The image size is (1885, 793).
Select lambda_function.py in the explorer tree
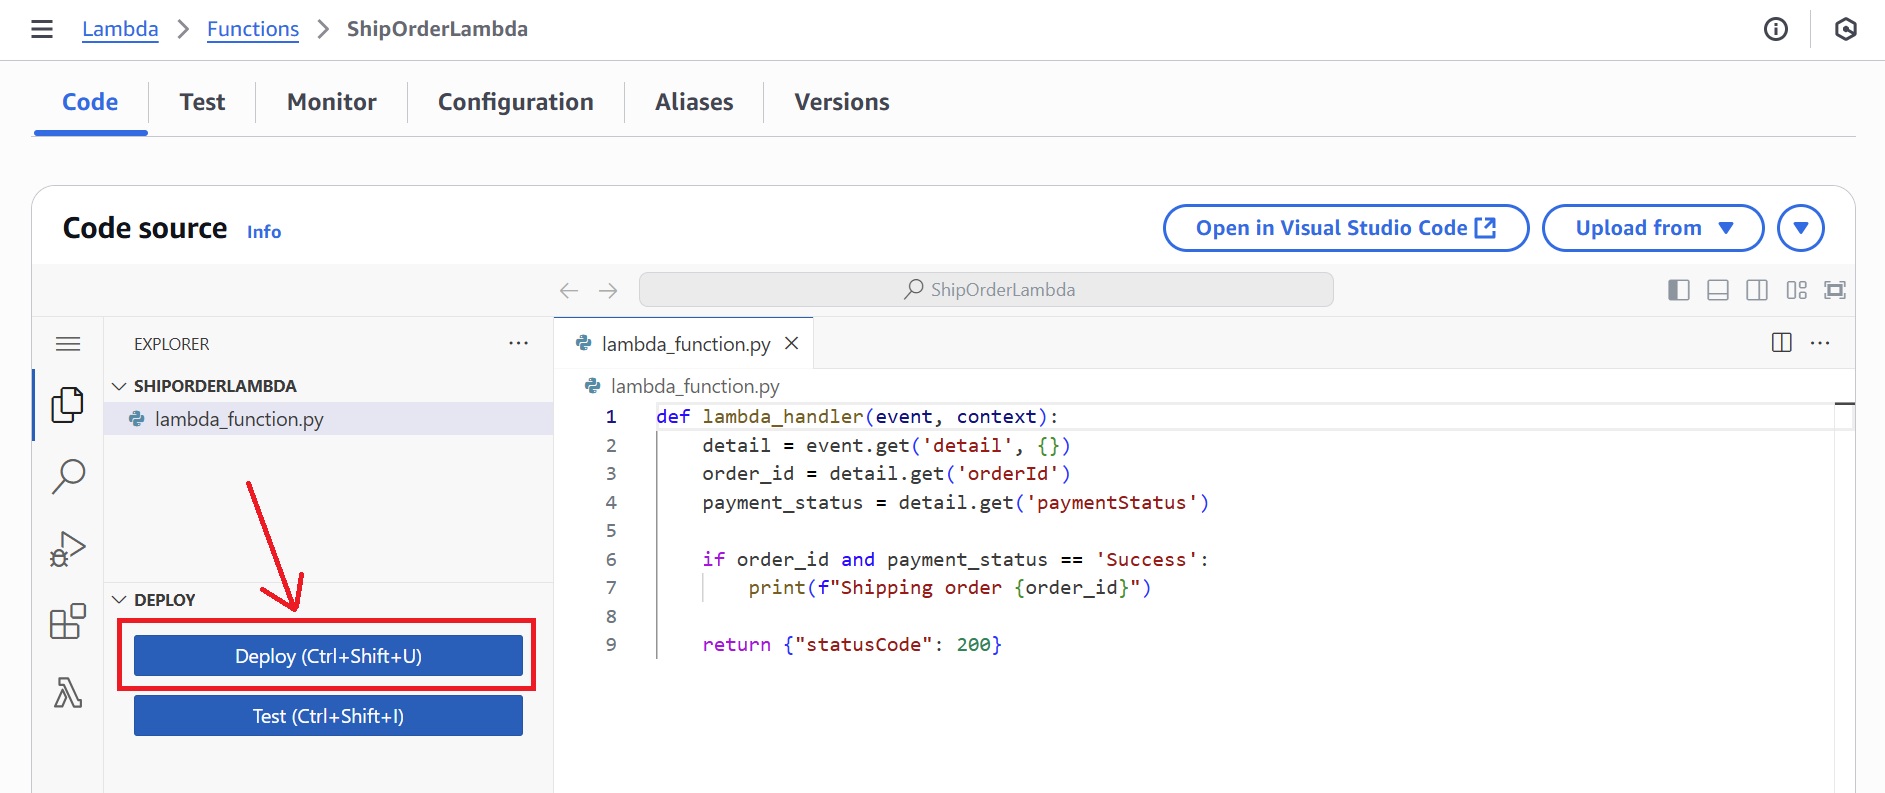point(328,419)
